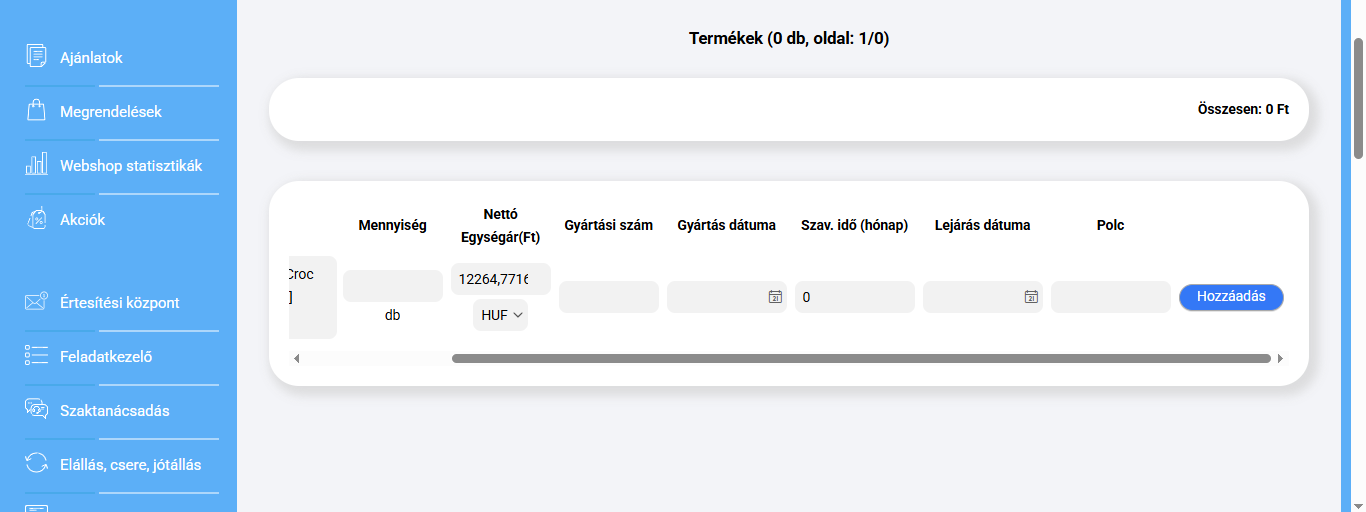The image size is (1366, 512).
Task: Click the Feladatkezelő checklist icon
Action: [36, 355]
